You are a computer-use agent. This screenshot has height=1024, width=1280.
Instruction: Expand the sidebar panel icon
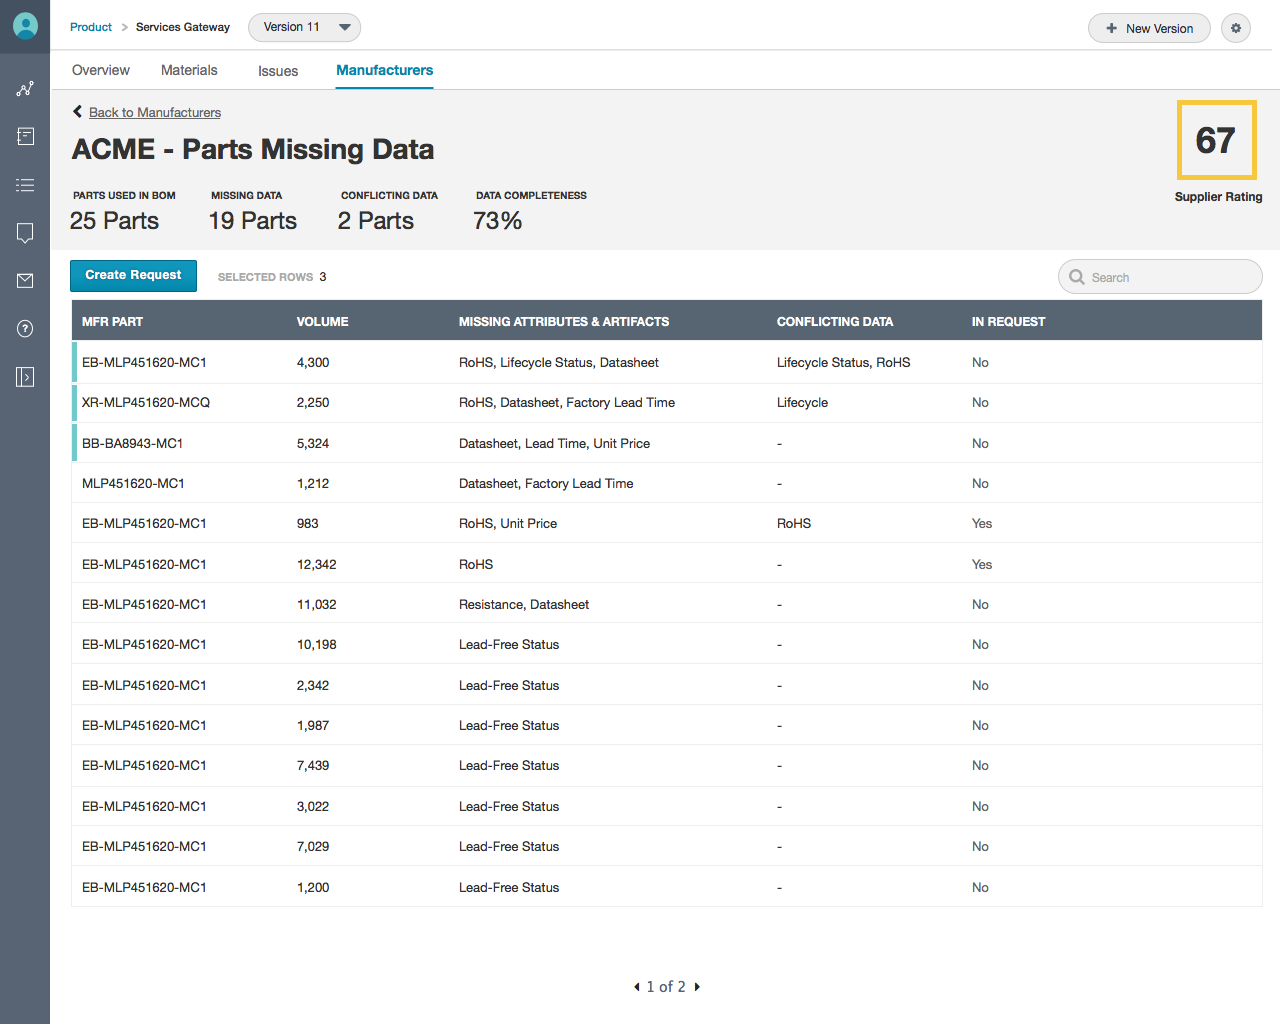(x=25, y=377)
